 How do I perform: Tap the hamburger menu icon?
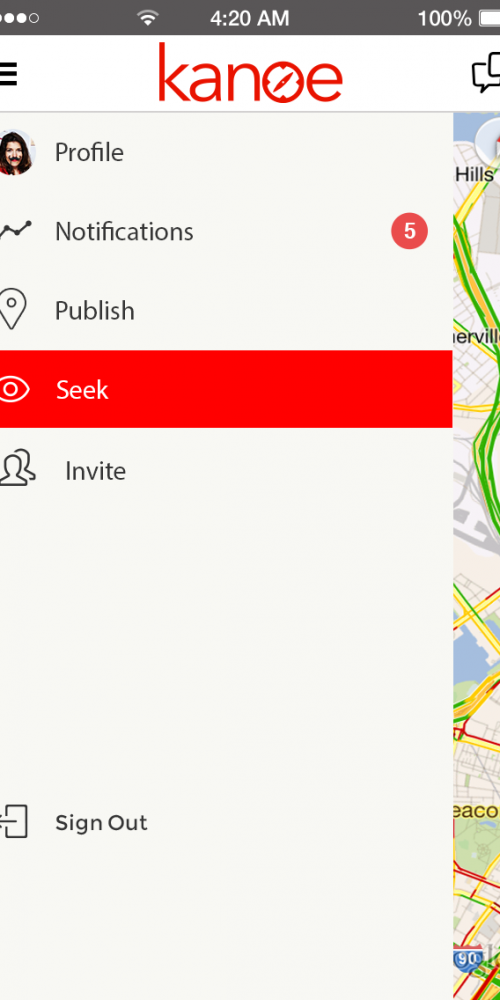click(8, 75)
